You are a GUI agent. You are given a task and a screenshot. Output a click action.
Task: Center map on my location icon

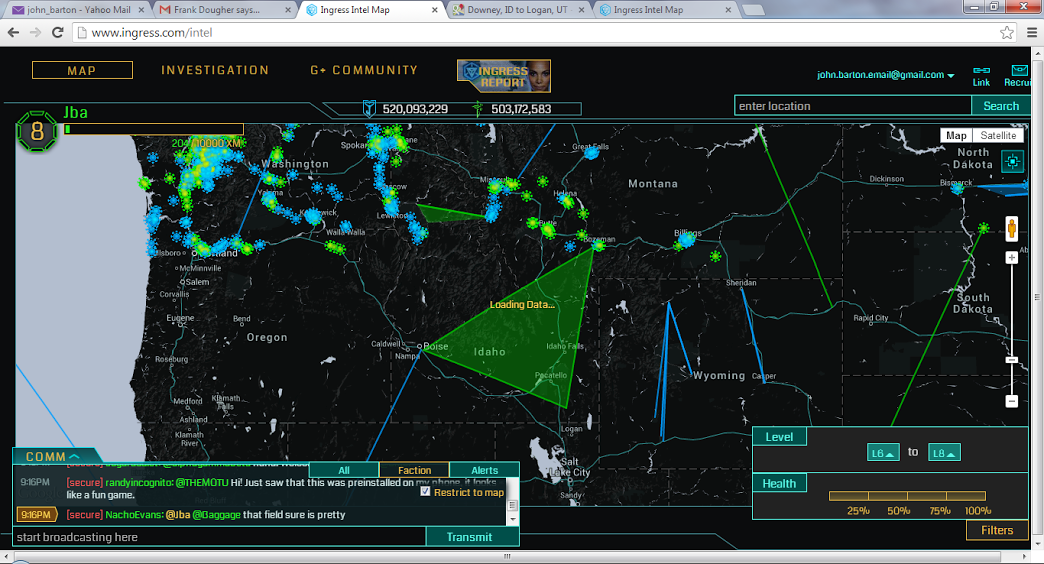coord(1013,161)
